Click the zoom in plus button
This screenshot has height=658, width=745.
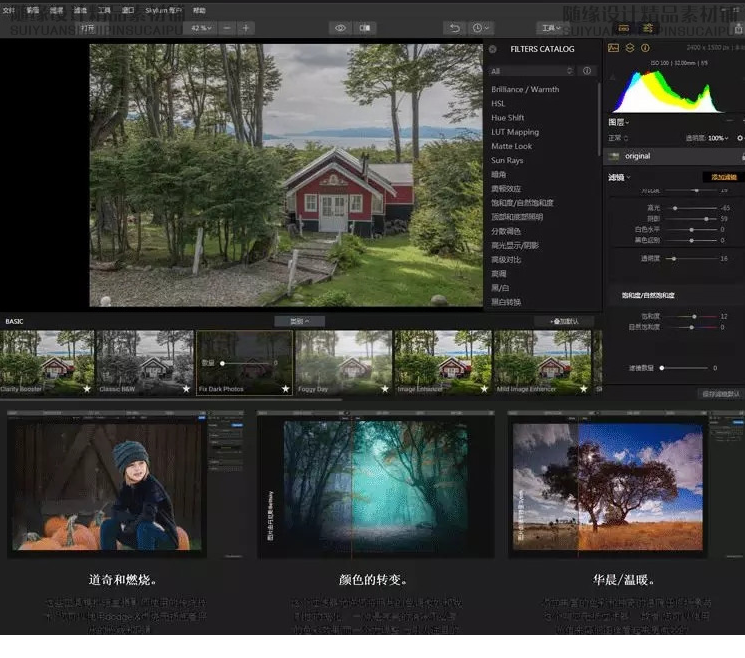(x=246, y=28)
